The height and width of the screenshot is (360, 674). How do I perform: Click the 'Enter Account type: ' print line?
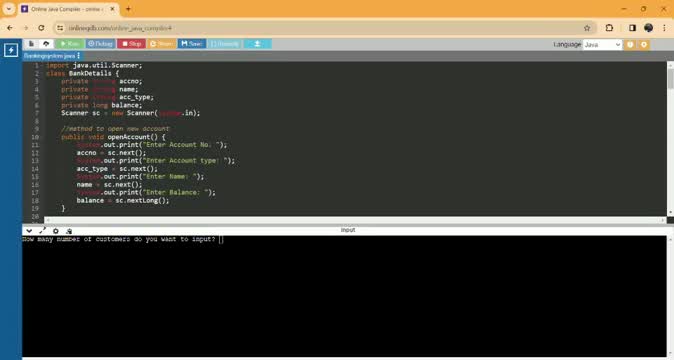156,161
